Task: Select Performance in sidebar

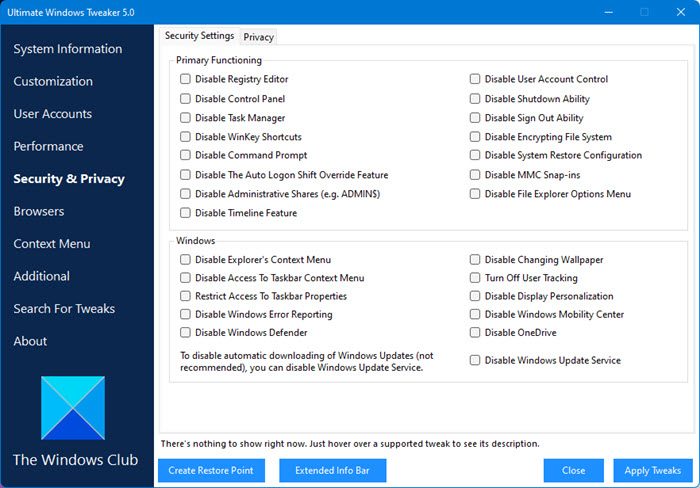Action: click(x=48, y=146)
